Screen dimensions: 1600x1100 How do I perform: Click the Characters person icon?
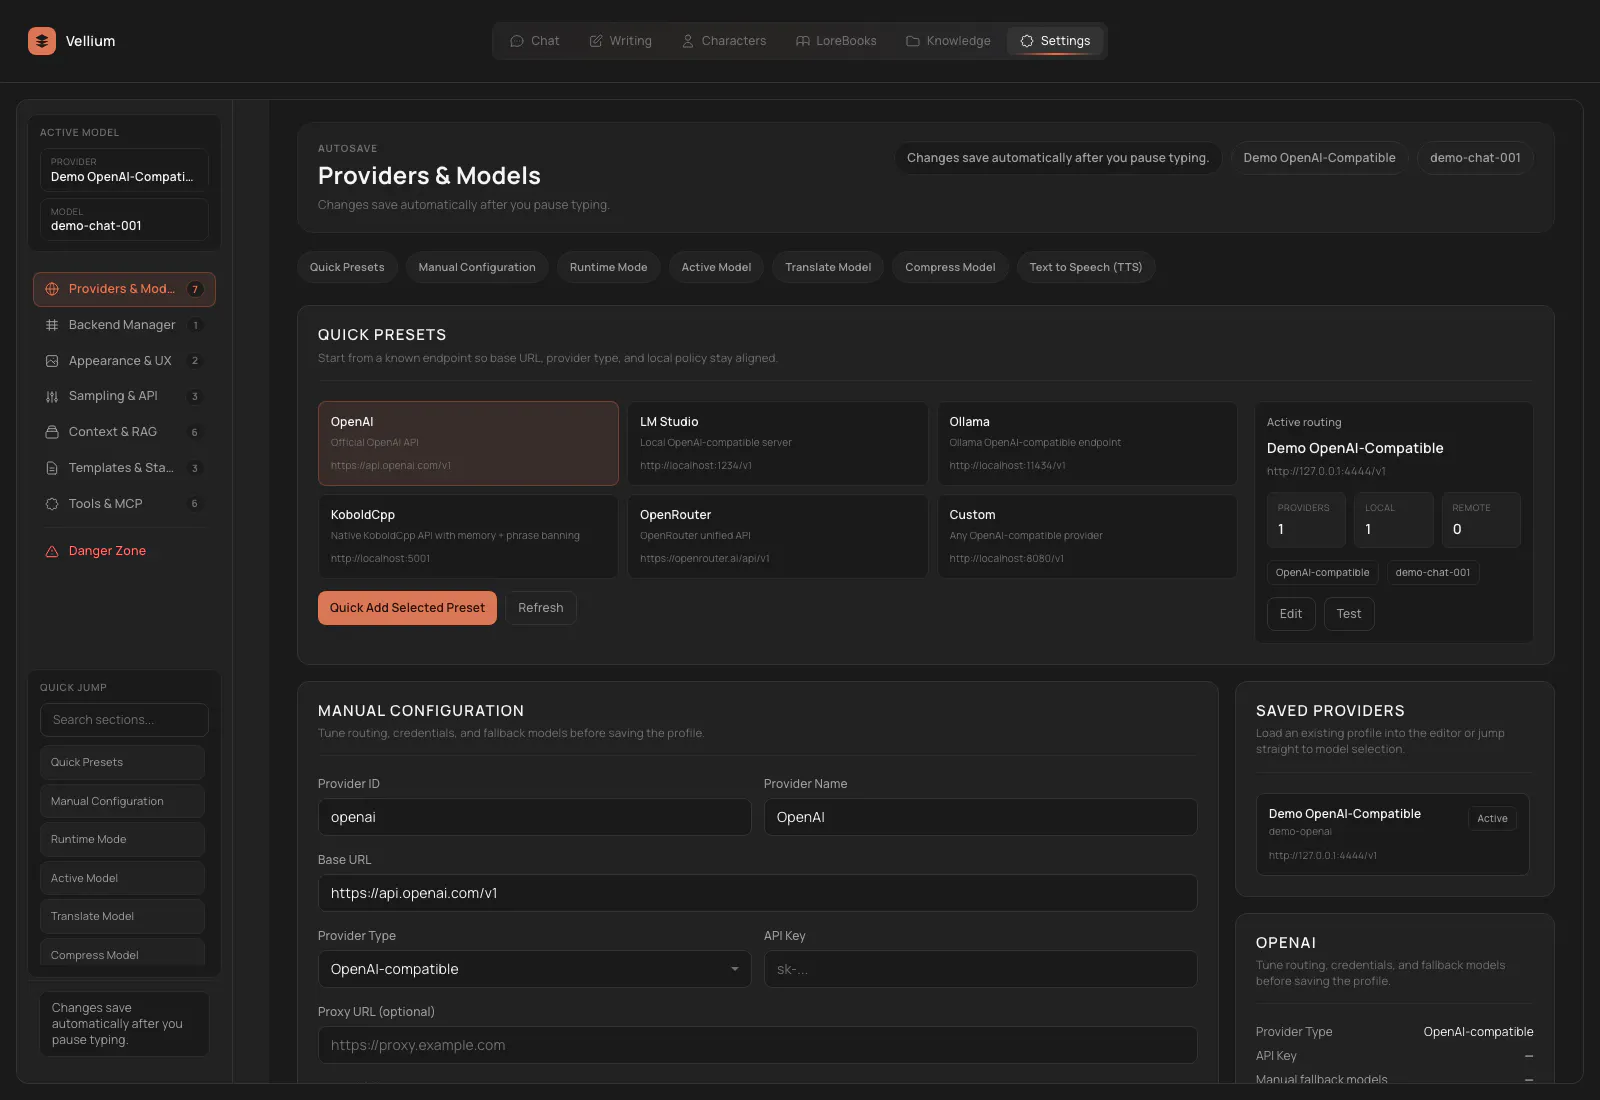tap(688, 41)
